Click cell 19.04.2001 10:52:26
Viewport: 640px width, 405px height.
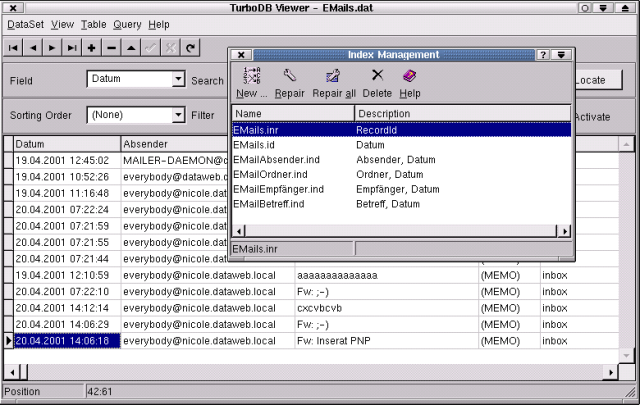pos(67,177)
